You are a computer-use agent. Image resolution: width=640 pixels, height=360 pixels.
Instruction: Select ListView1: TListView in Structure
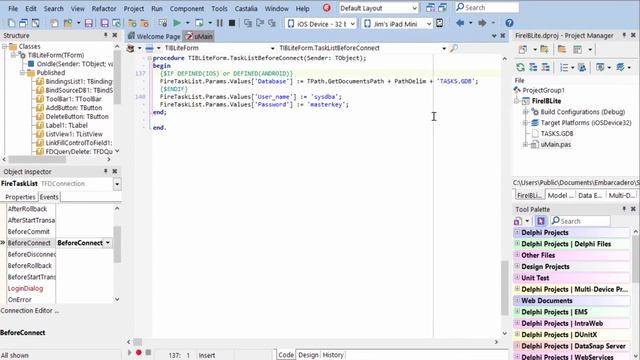tap(74, 134)
